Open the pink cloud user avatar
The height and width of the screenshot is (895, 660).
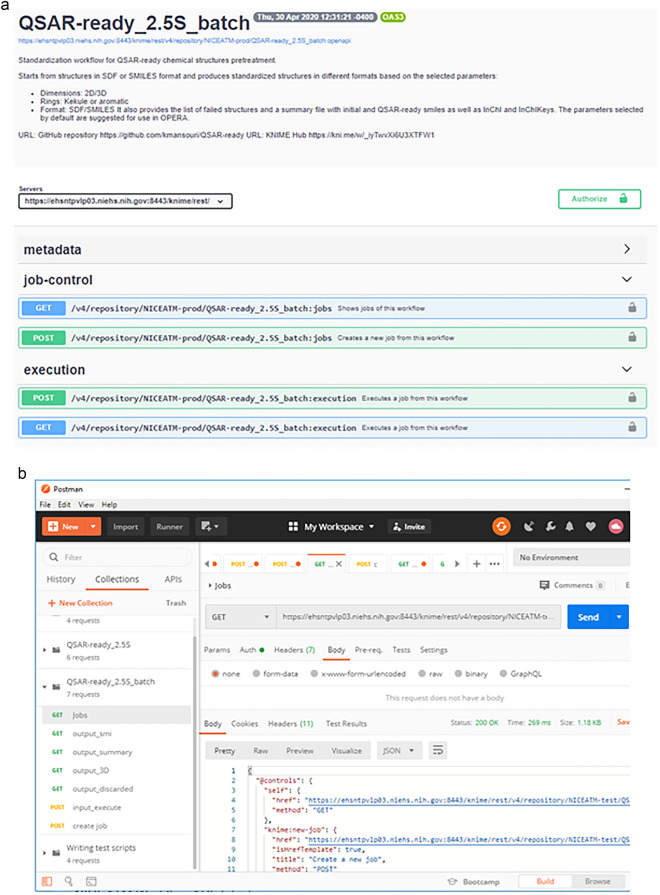click(x=615, y=526)
